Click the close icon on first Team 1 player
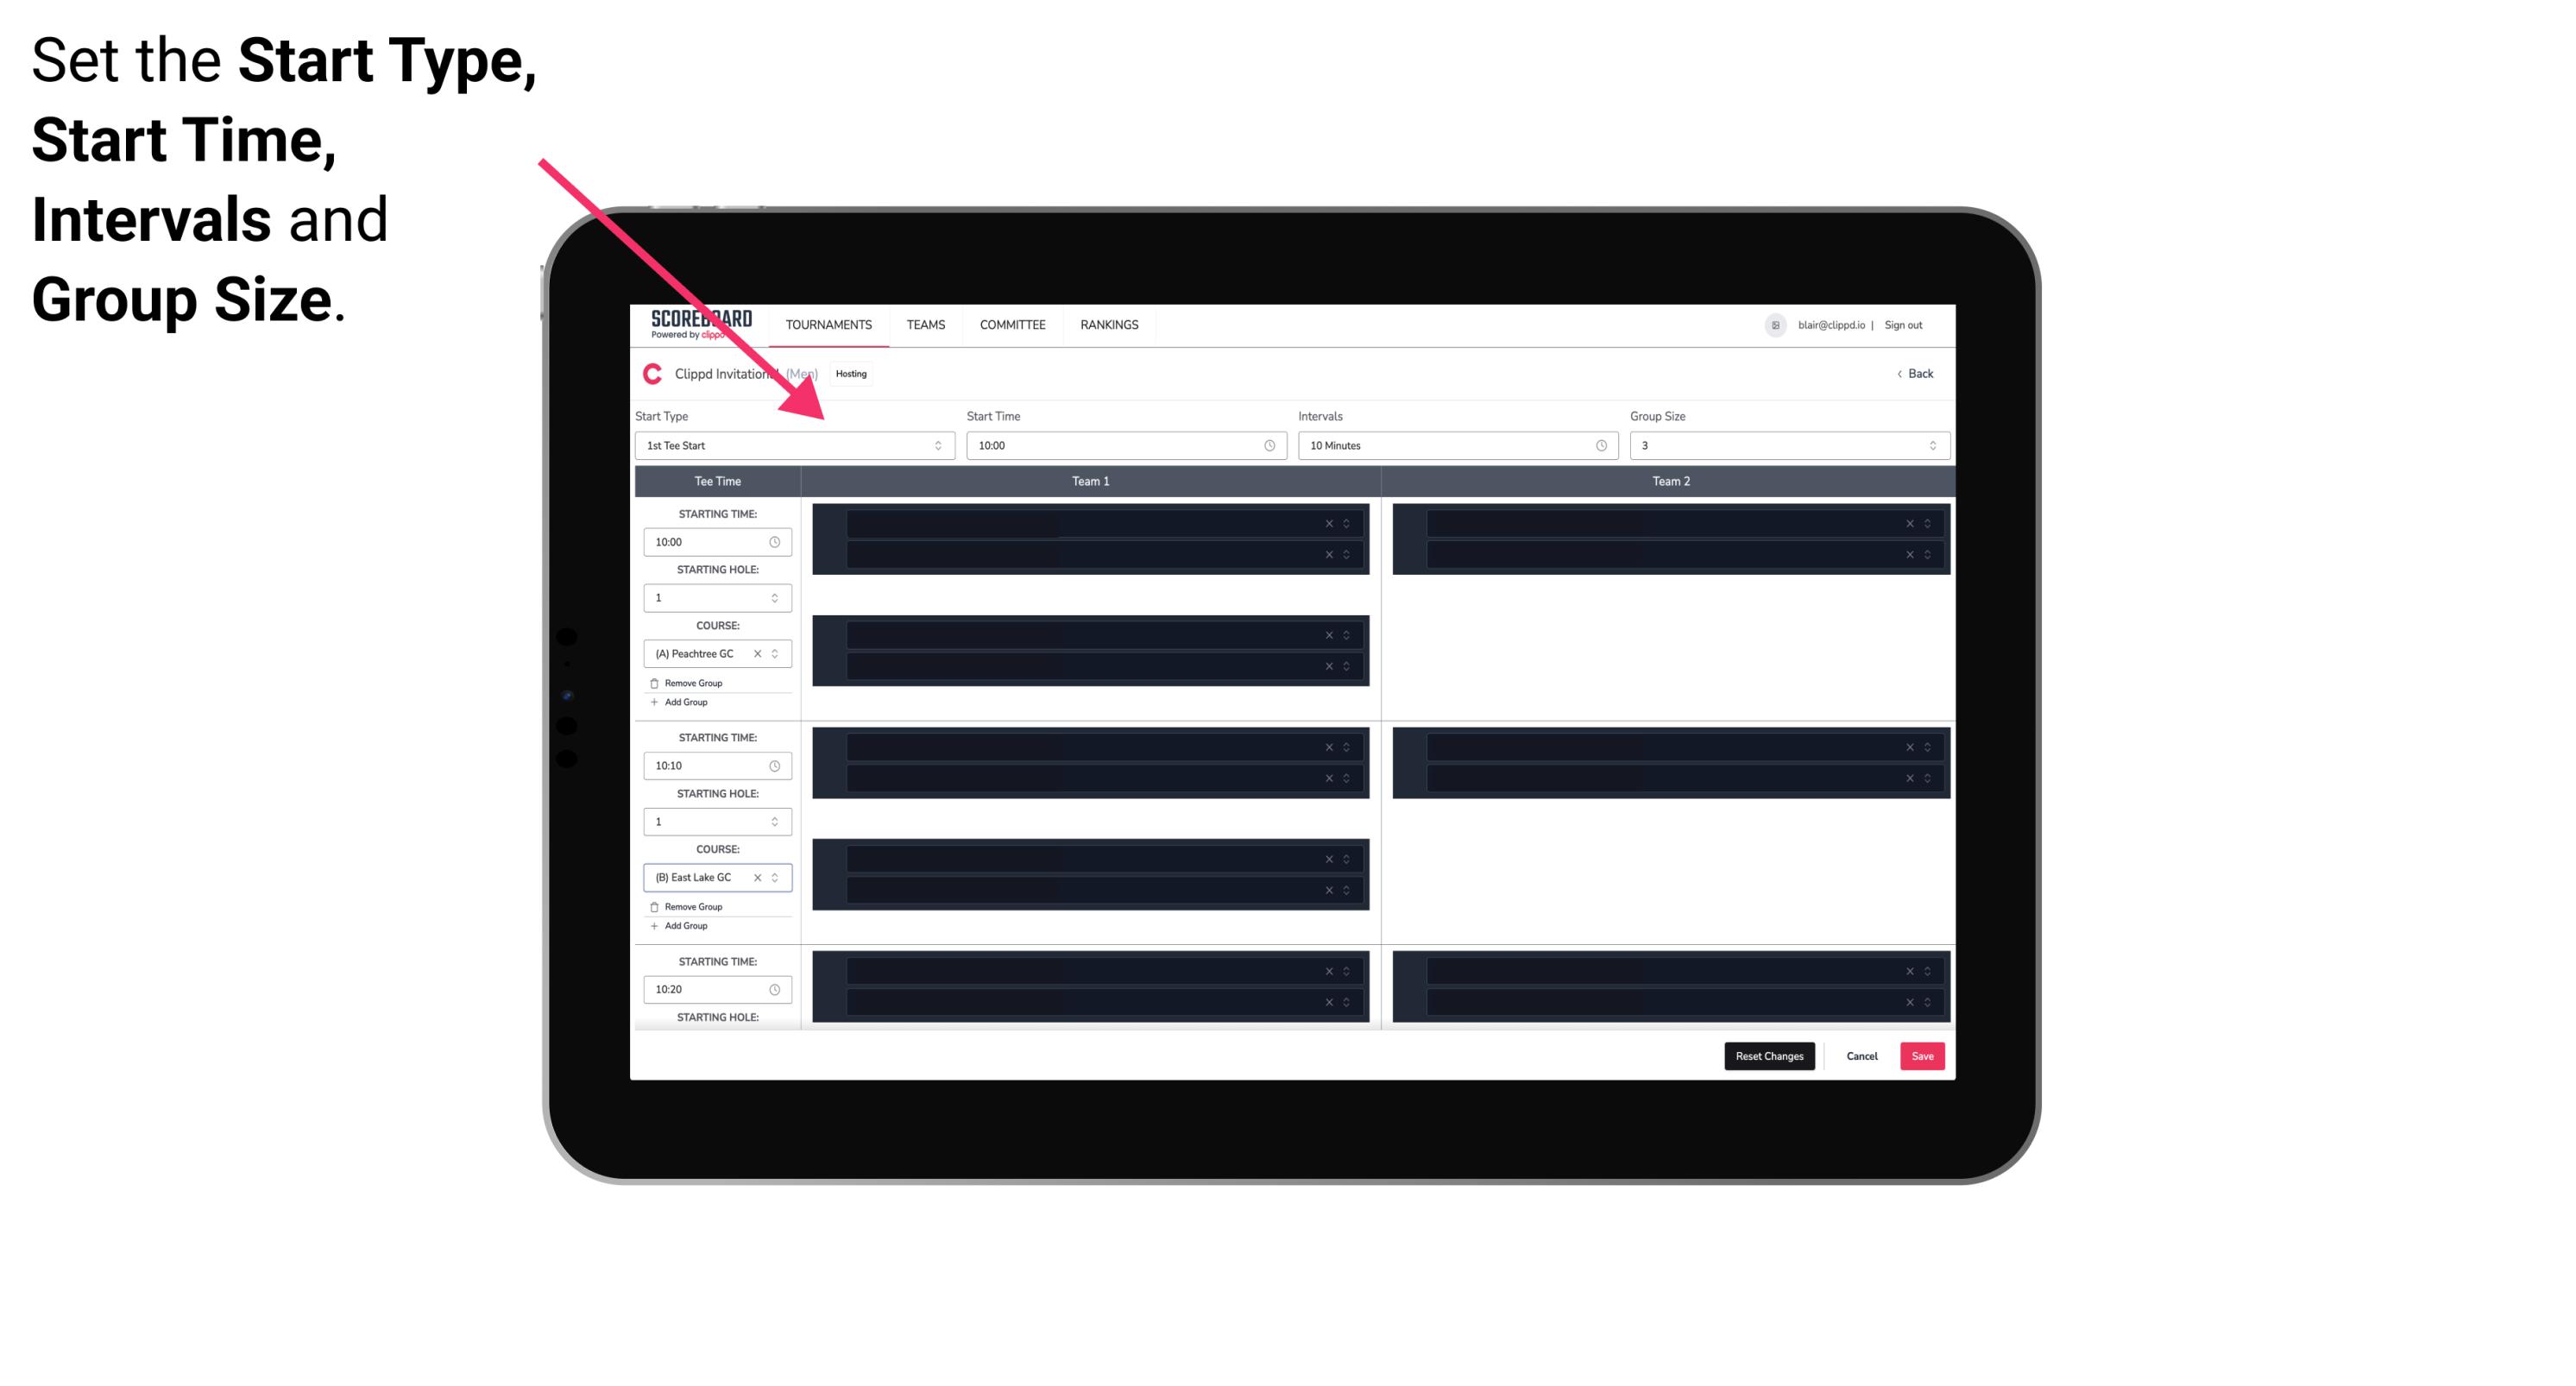The width and height of the screenshot is (2576, 1386). coord(1331,522)
